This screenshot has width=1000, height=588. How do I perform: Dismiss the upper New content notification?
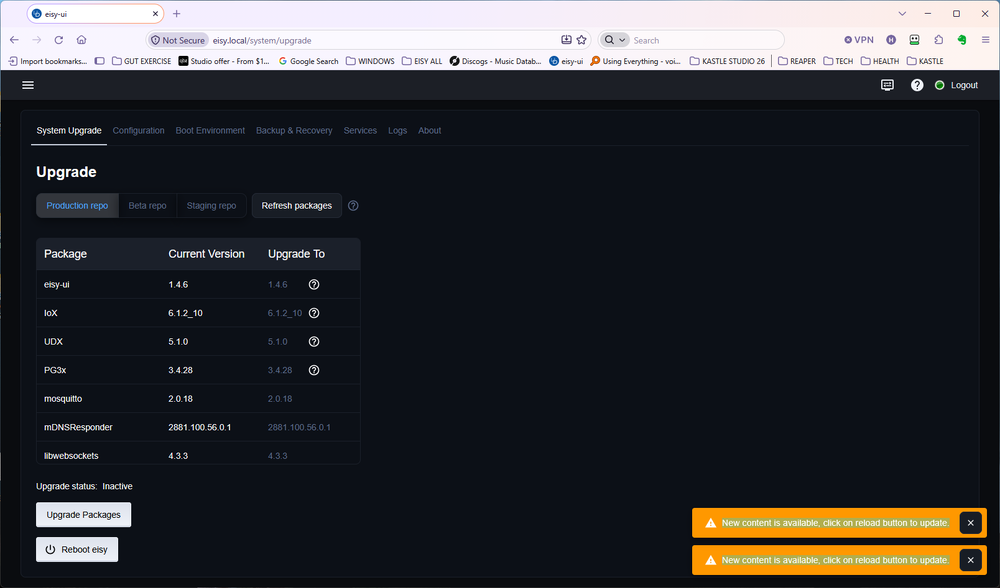(970, 523)
